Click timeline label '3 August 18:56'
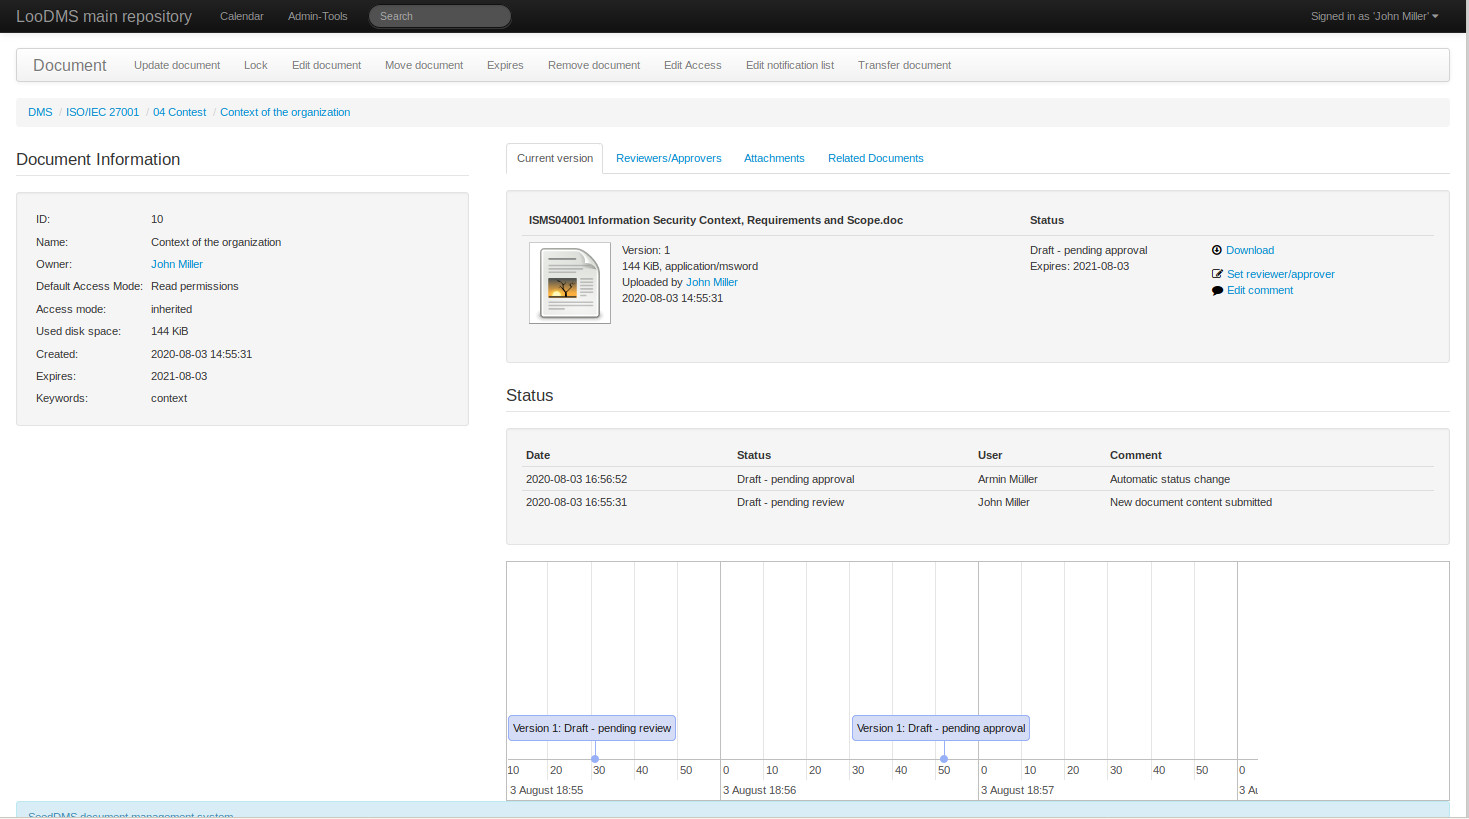 point(760,790)
